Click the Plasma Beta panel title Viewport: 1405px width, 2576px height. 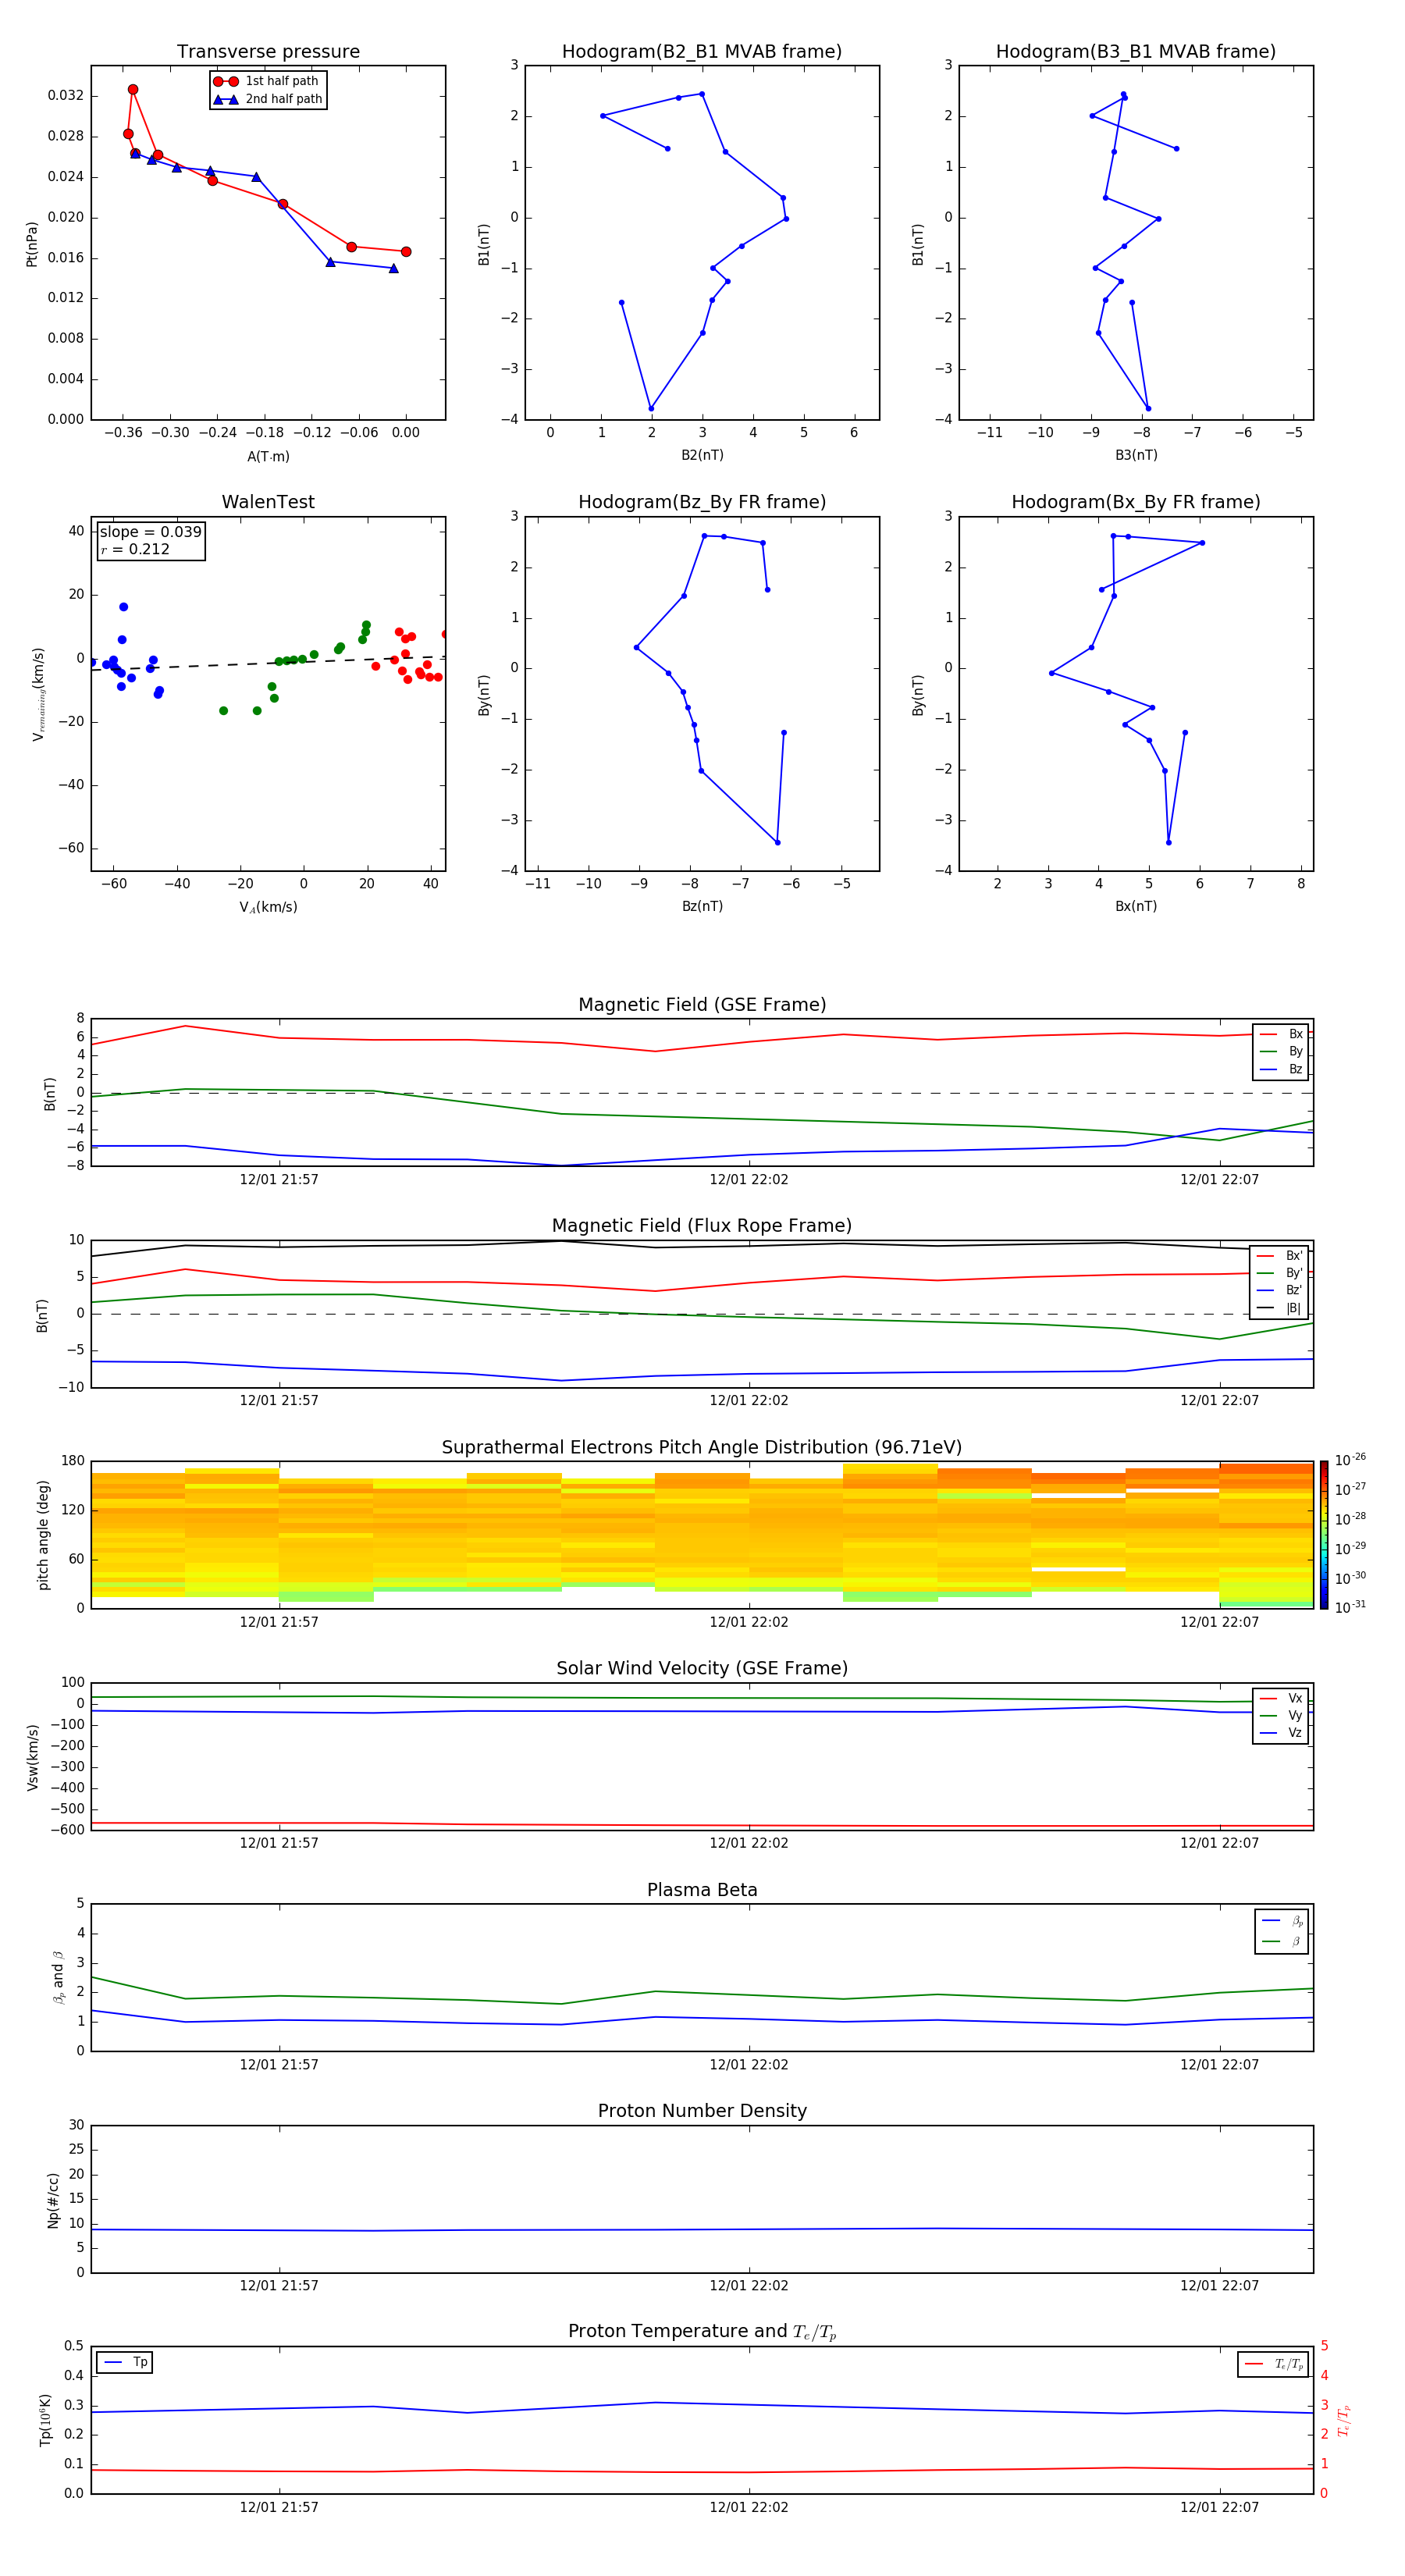coord(702,1891)
